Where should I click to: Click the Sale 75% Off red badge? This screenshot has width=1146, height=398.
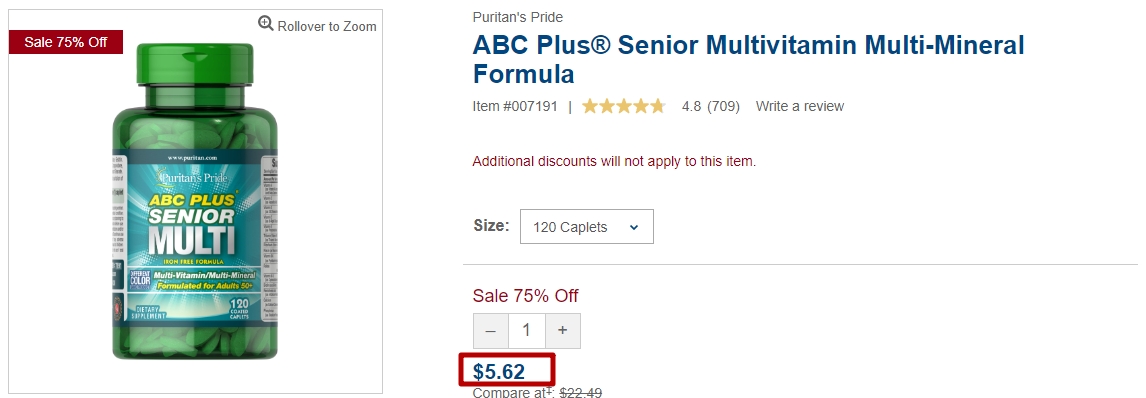(x=66, y=42)
